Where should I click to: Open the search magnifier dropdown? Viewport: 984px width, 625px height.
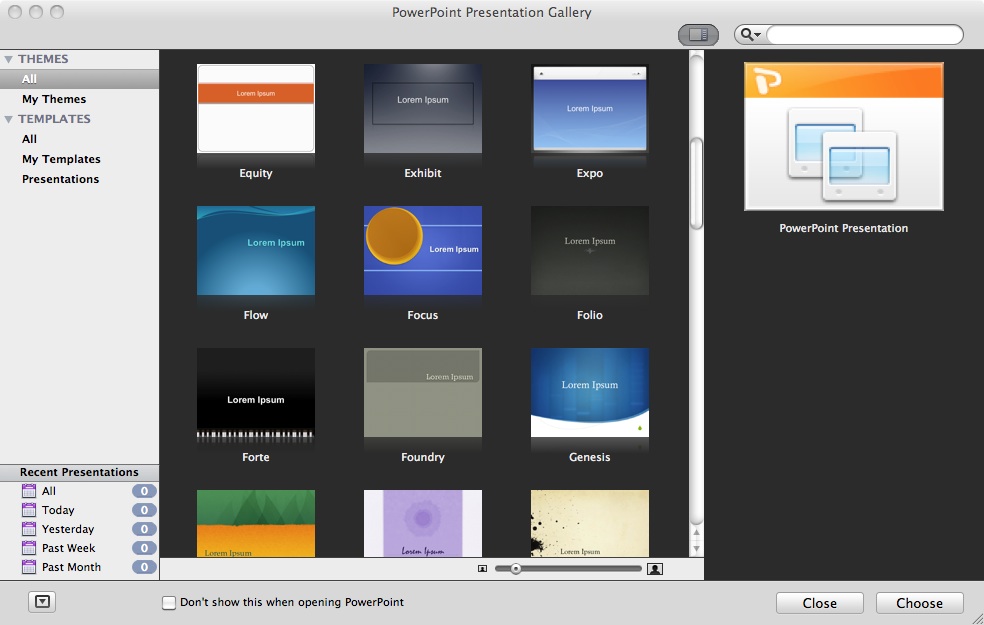[x=750, y=35]
